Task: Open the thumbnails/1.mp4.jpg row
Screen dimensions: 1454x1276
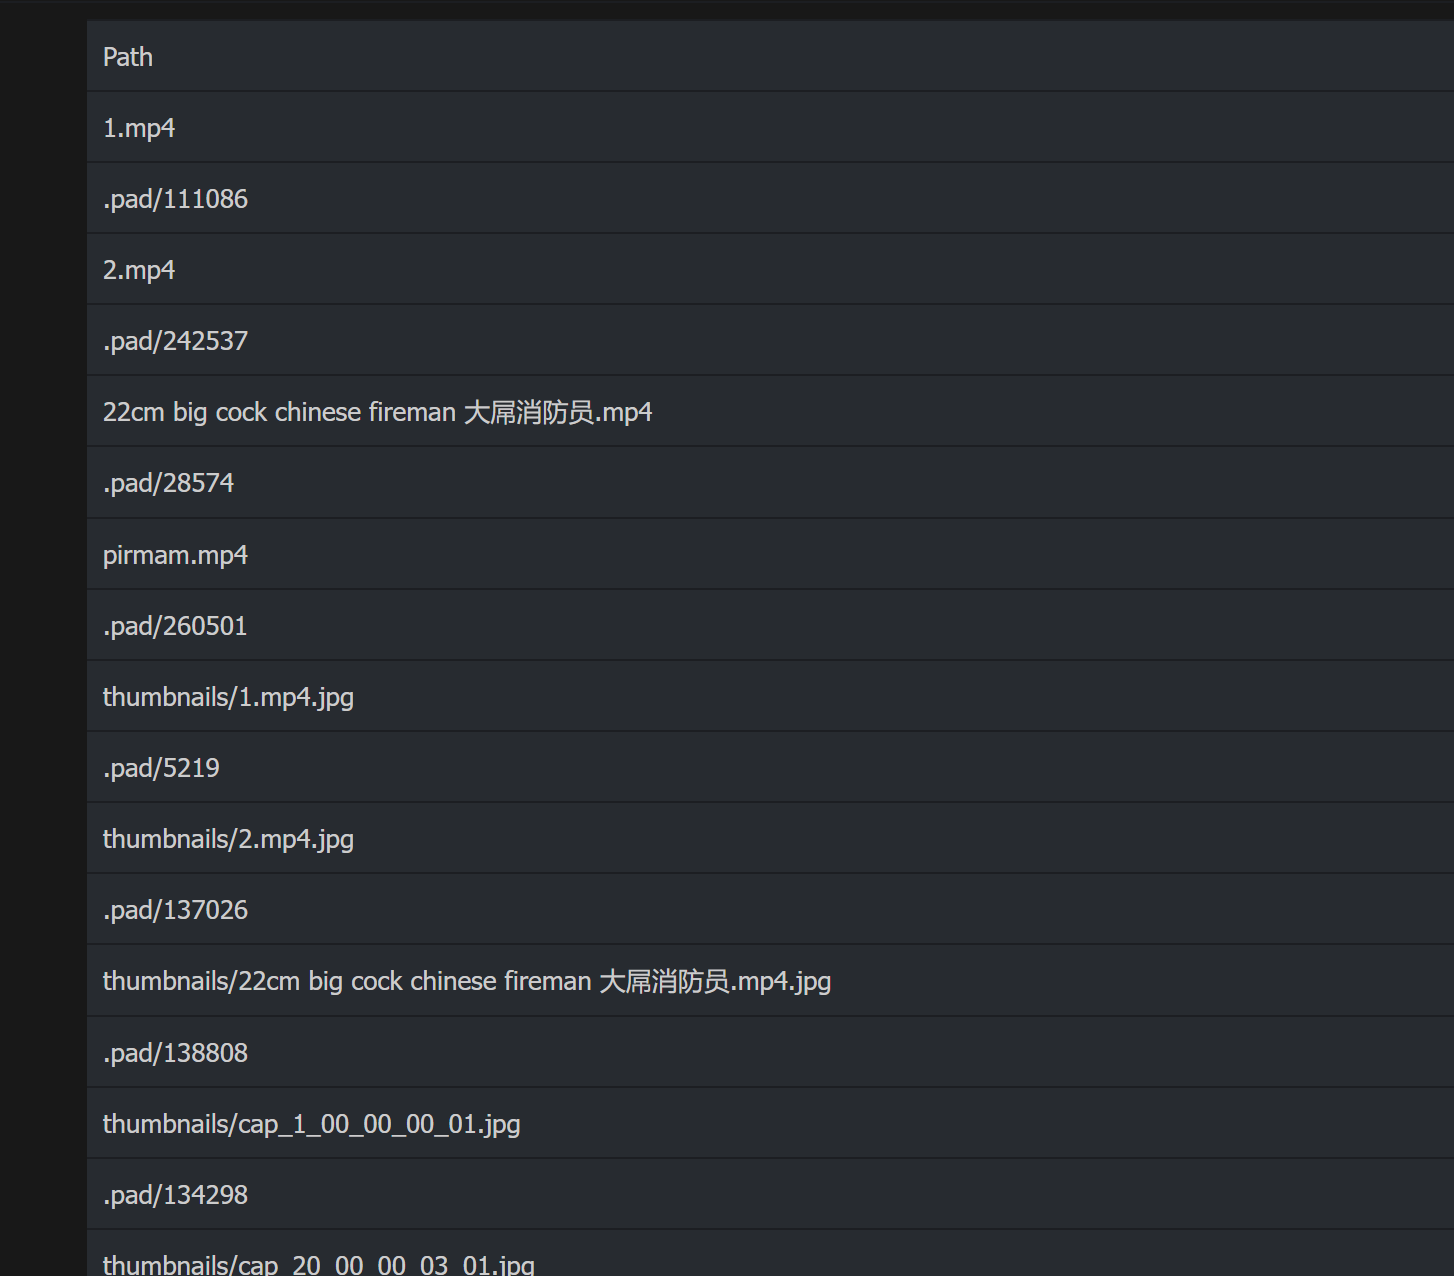Action: coord(228,696)
